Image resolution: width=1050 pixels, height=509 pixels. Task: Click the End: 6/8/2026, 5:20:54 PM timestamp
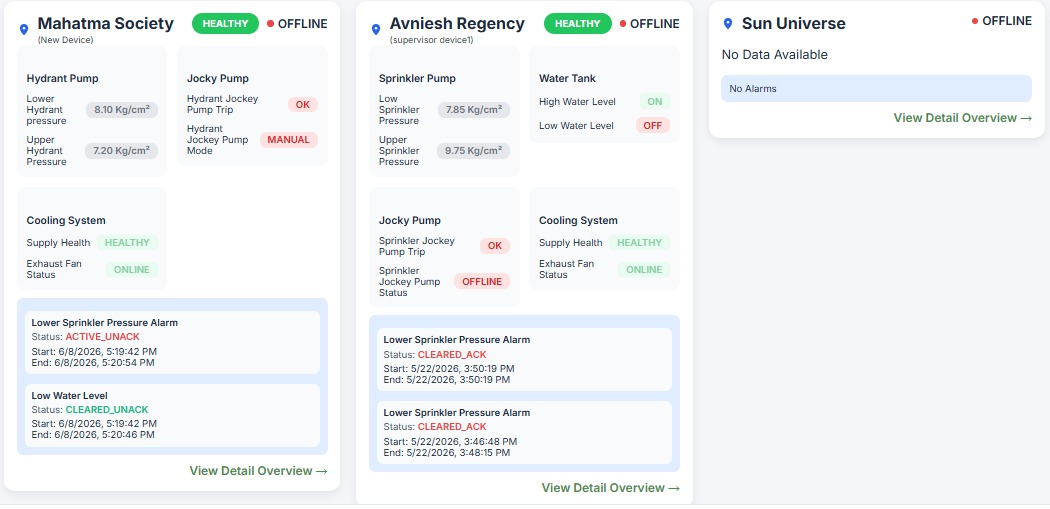tap(93, 363)
